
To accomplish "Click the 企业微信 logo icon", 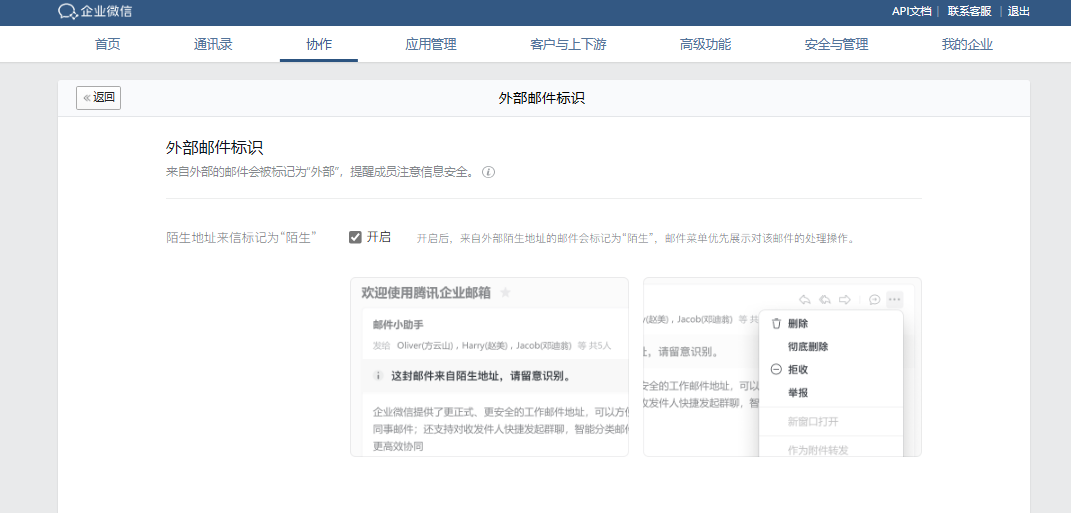I will point(67,12).
